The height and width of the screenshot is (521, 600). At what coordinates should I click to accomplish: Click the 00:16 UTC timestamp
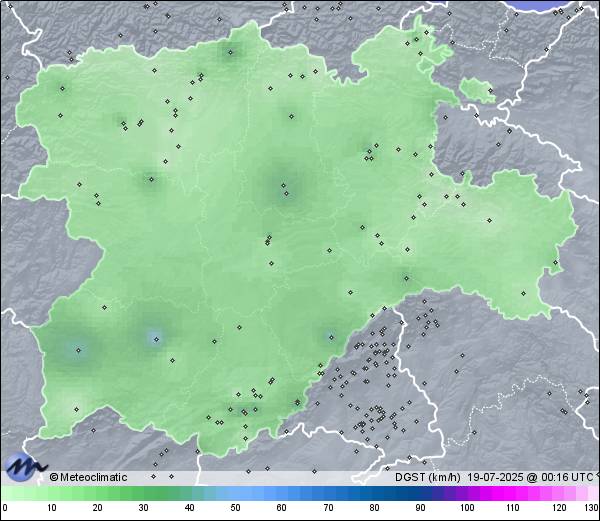click(x=566, y=477)
